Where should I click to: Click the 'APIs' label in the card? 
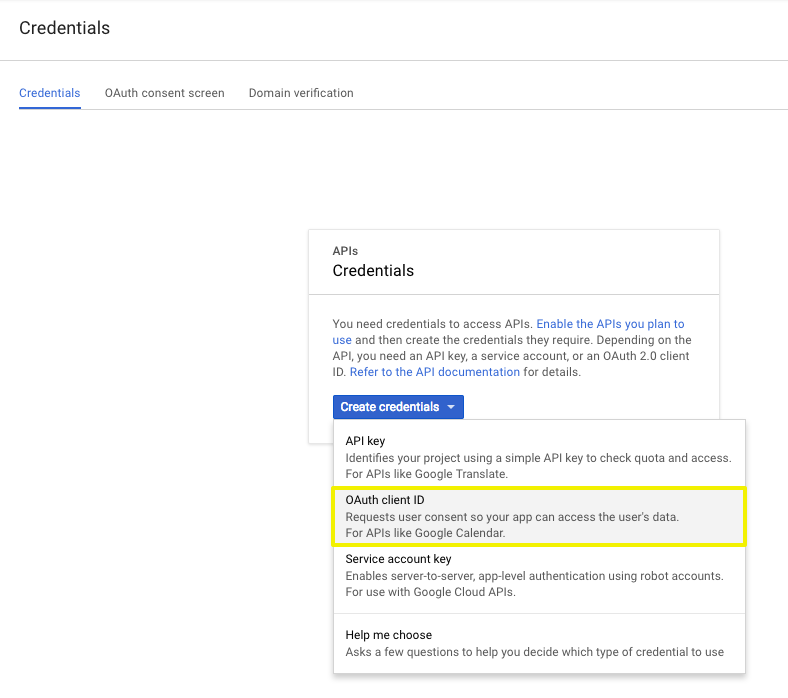pos(345,251)
